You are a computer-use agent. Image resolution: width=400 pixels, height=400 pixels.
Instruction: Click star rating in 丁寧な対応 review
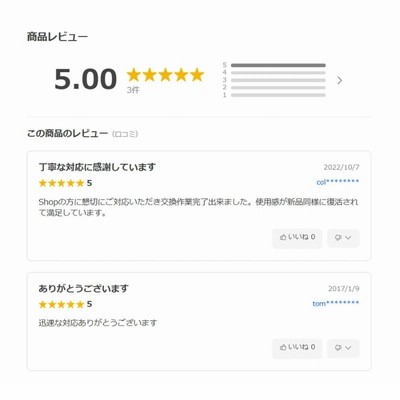point(61,183)
